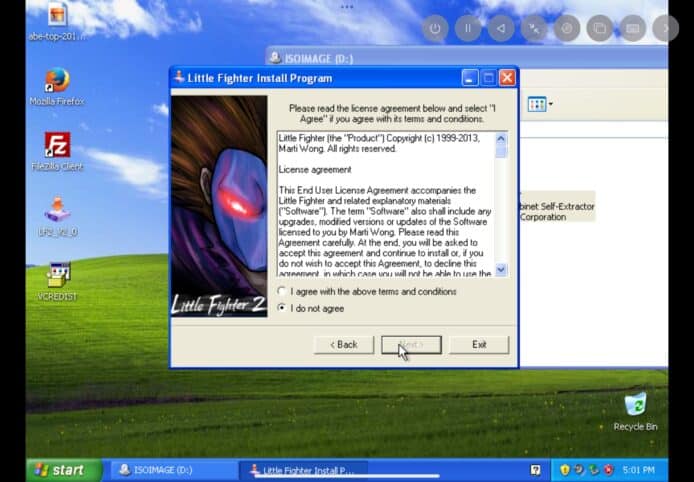Click the Back button in installer

343,344
